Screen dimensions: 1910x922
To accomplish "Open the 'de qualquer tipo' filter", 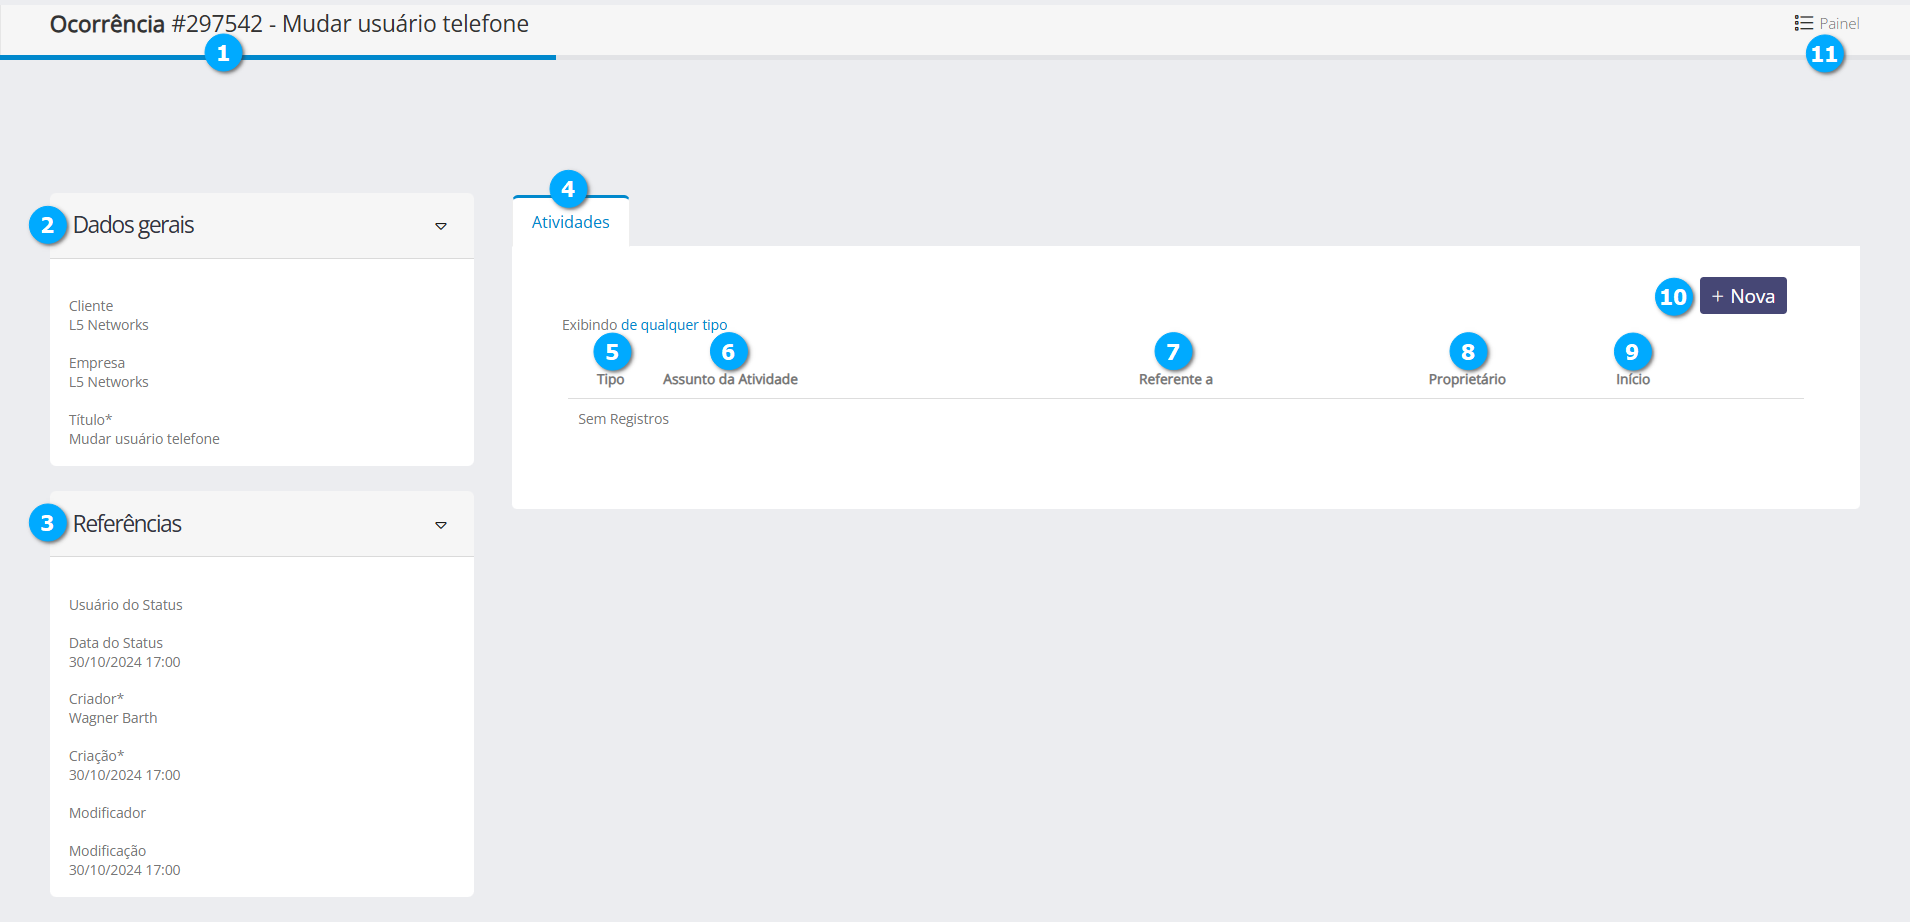I will click(x=673, y=325).
